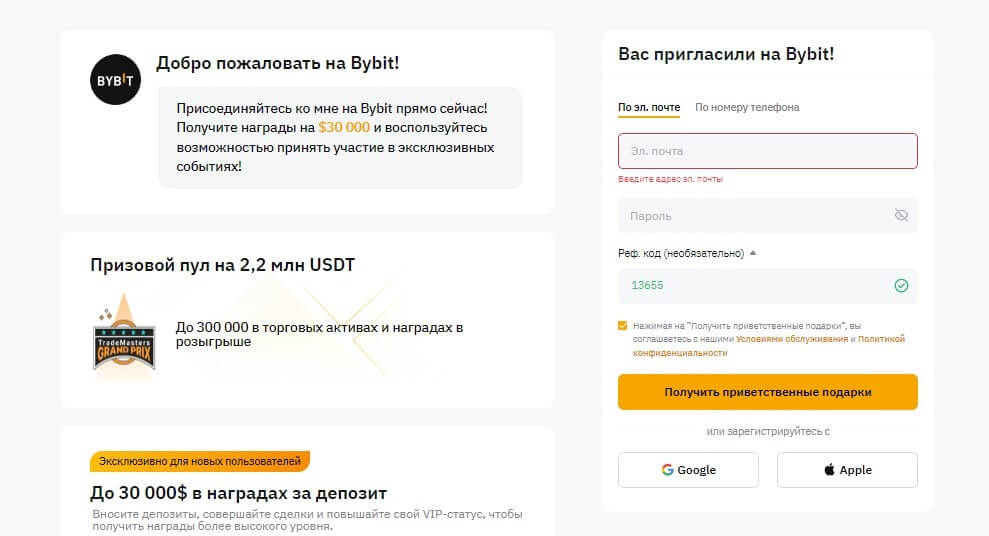Click the "Эксклюзивно для новых пользователей" badge
Screen dimensions: 989x536
point(200,461)
